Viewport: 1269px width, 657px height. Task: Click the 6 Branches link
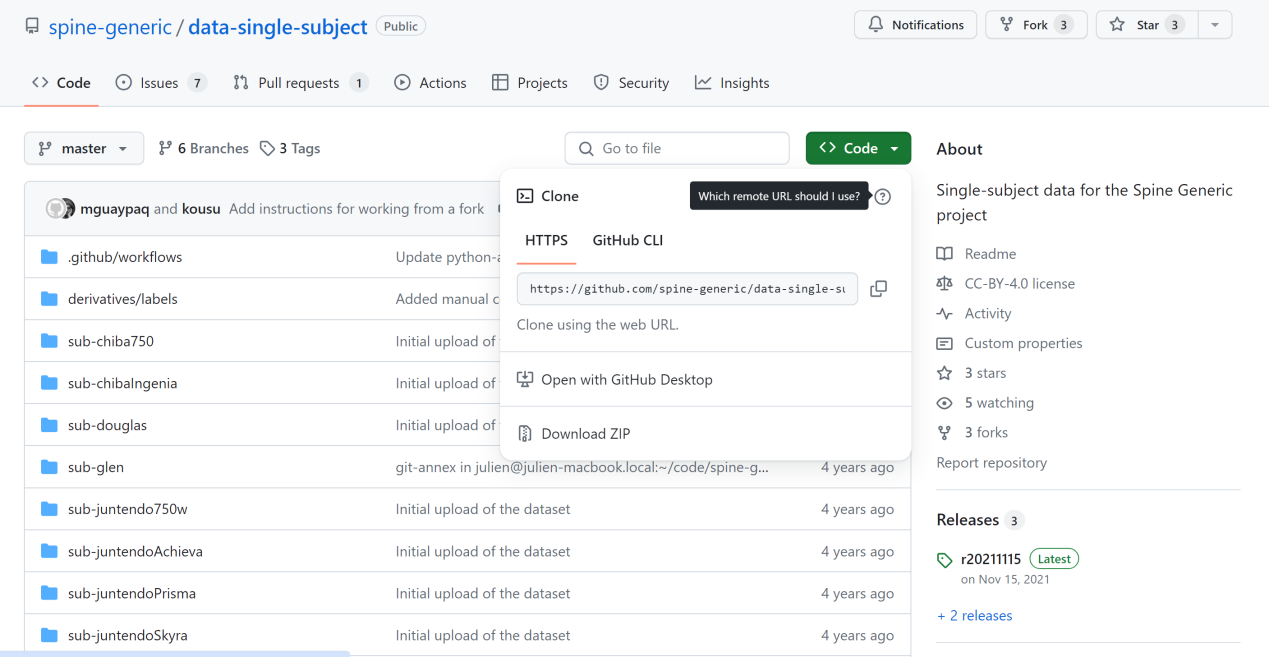coord(204,148)
